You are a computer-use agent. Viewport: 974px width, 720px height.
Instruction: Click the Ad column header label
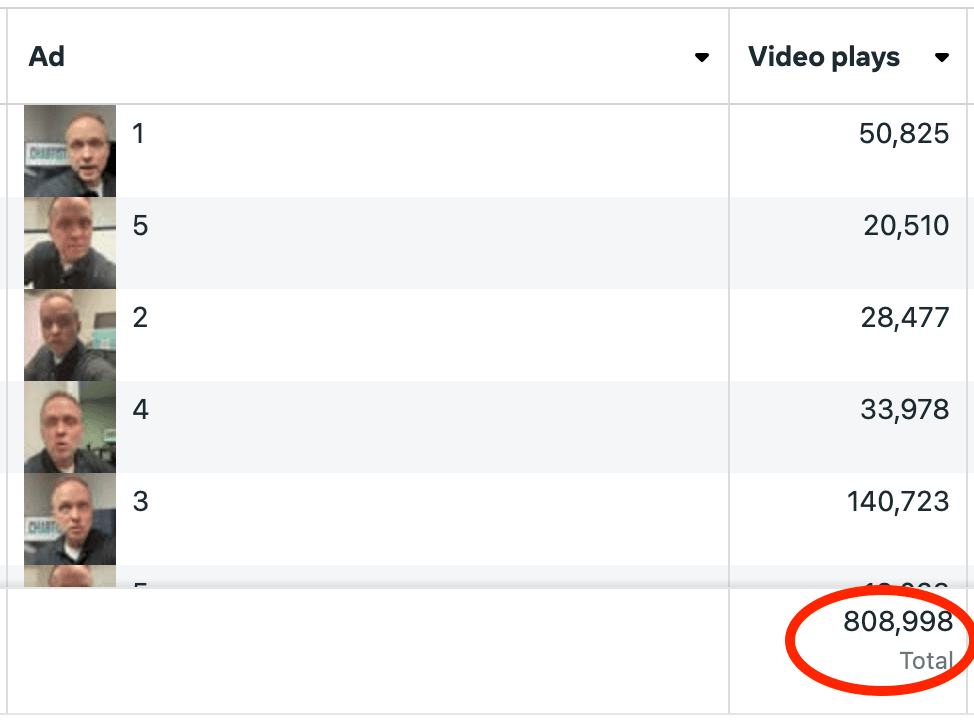(x=47, y=57)
